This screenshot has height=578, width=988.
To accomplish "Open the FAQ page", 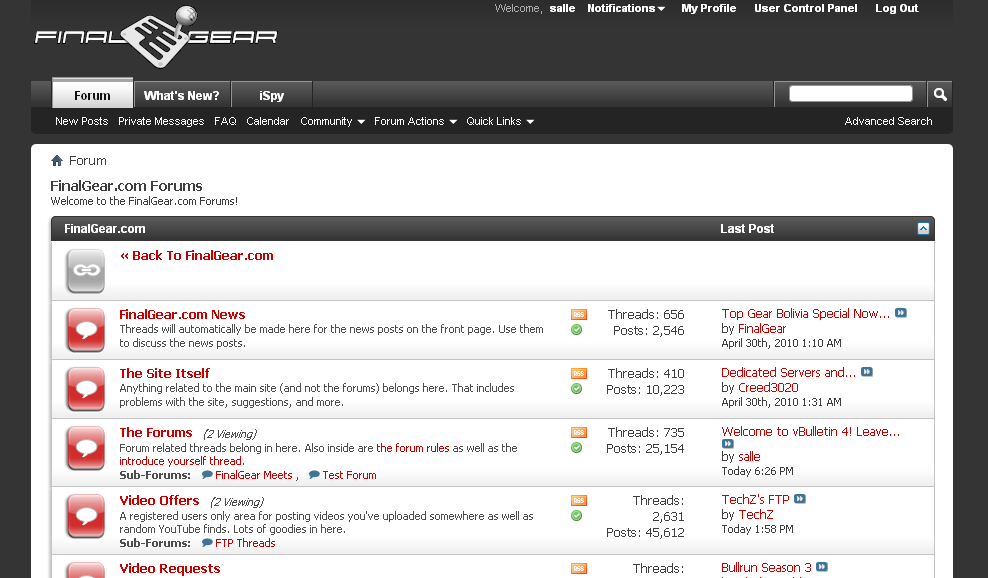I will coord(225,121).
